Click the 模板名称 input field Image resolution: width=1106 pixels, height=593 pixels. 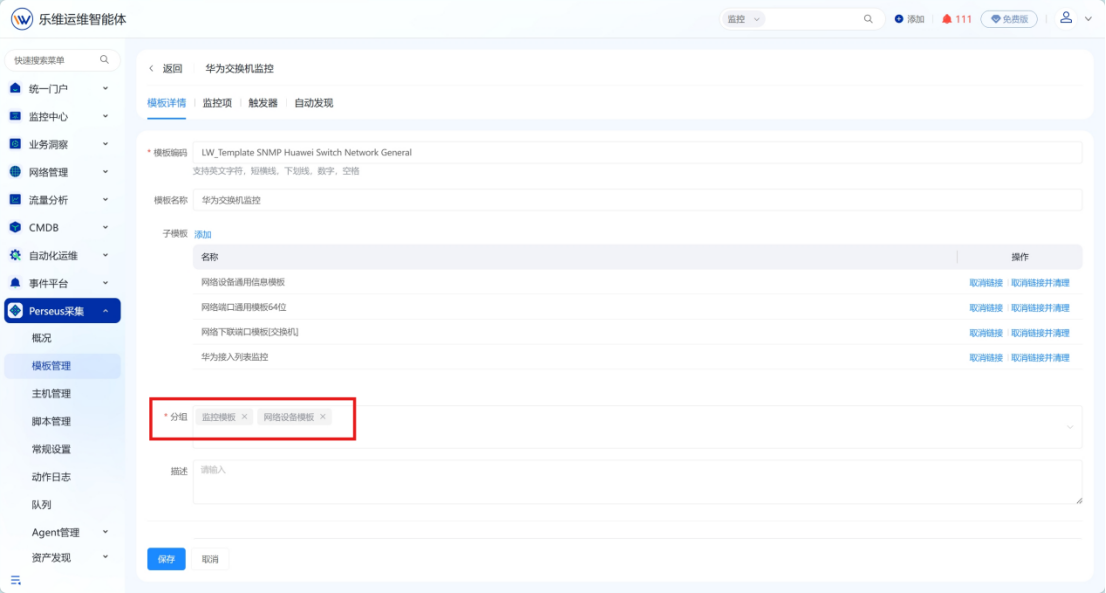638,200
